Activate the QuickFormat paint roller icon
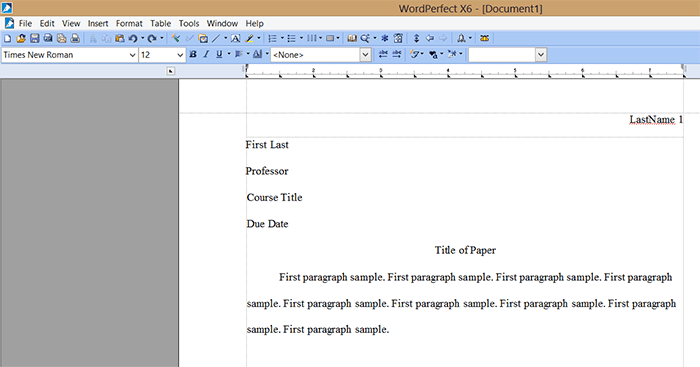Image resolution: width=700 pixels, height=367 pixels. 176,38
